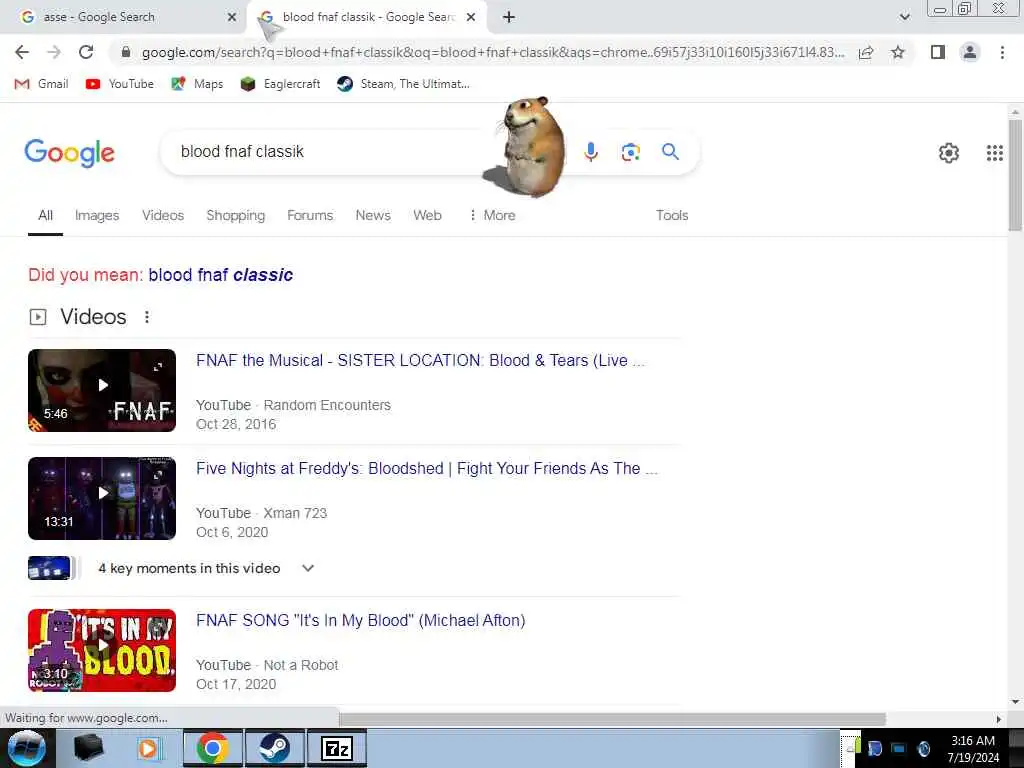Expand 4 key moments in this video
1024x768 pixels.
[x=206, y=568]
